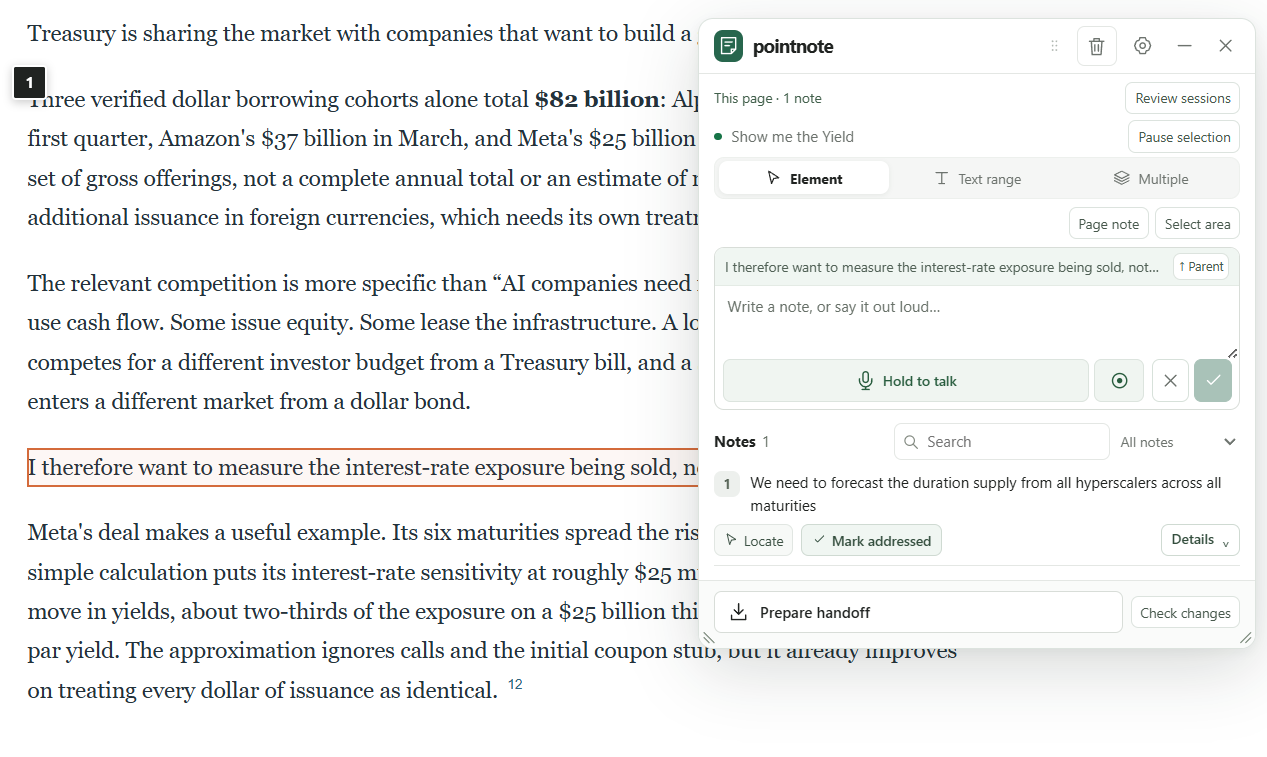Screen dimensions: 1267x757
Task: Click the record circle icon button
Action: [x=1119, y=381]
